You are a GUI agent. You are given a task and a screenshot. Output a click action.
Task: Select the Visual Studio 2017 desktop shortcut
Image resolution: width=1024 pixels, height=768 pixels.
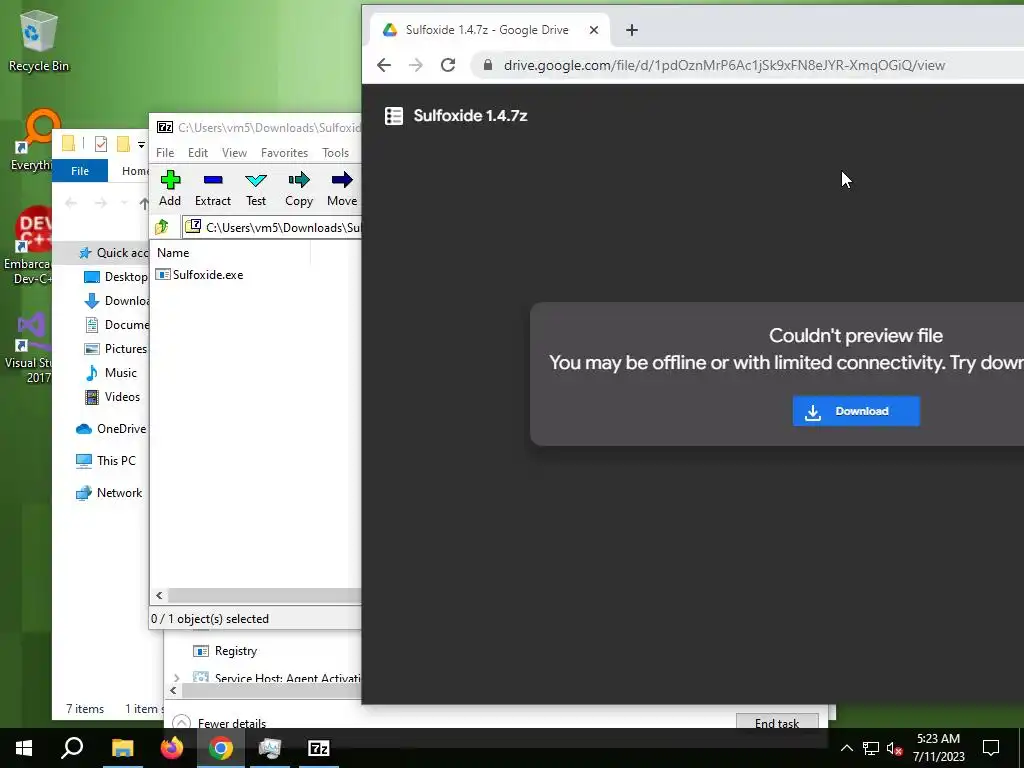[29, 349]
